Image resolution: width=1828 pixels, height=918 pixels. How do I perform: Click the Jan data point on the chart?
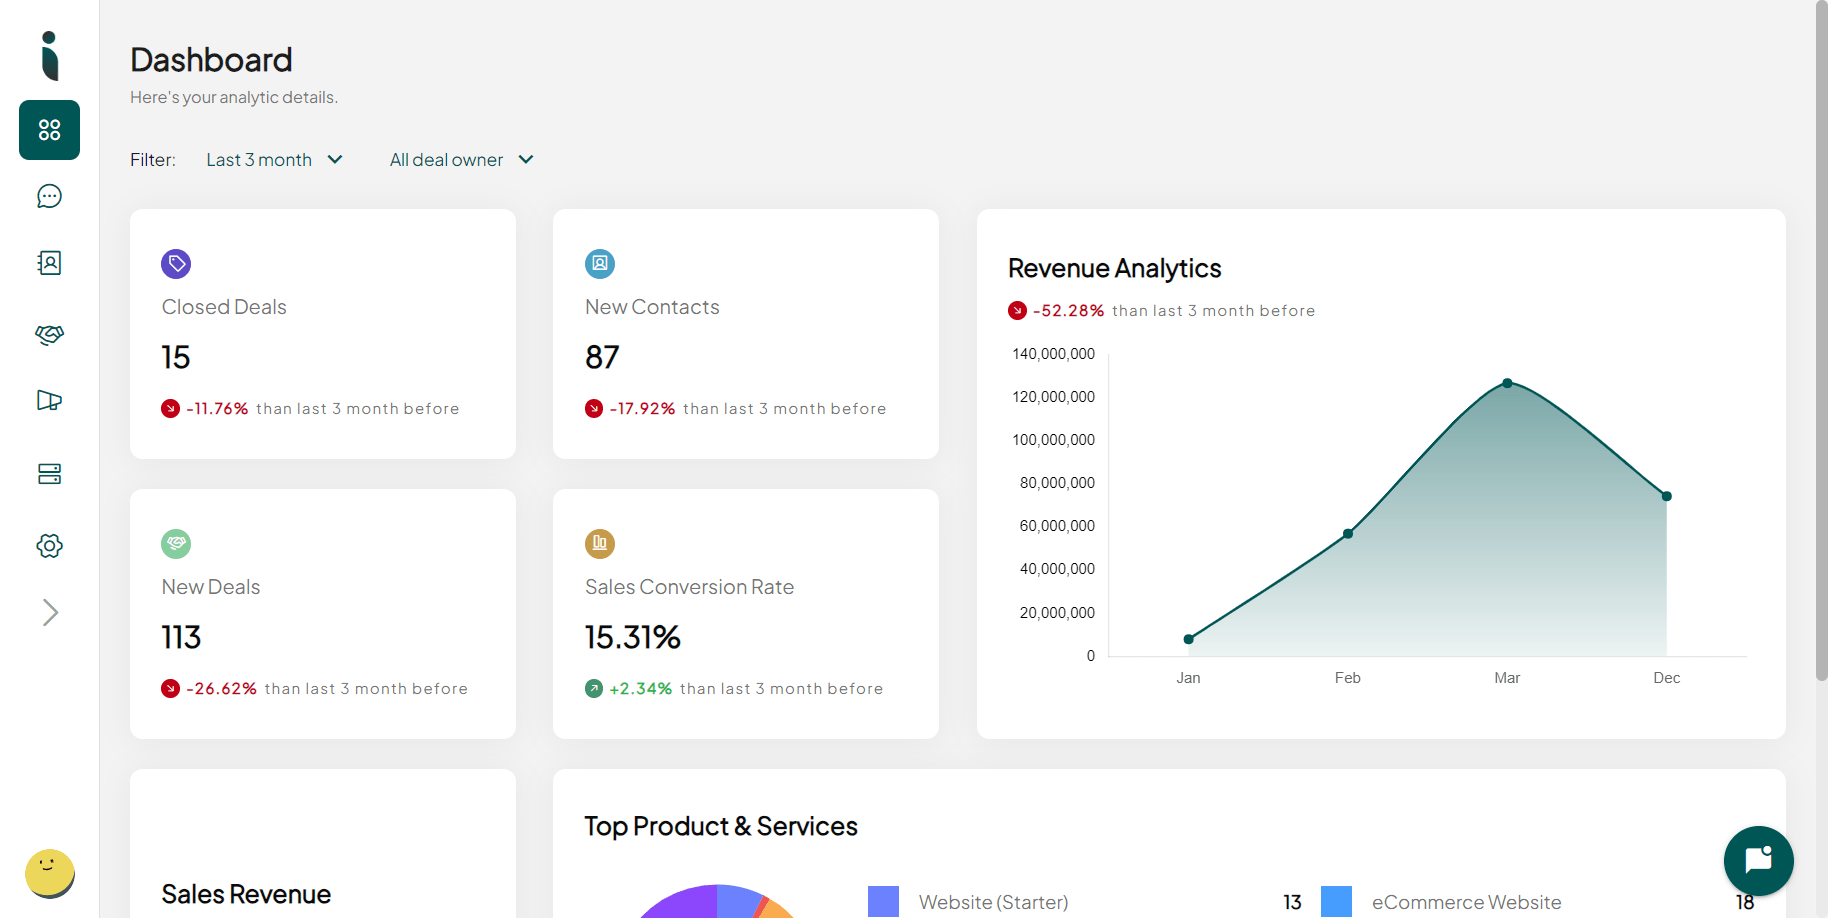tap(1188, 639)
